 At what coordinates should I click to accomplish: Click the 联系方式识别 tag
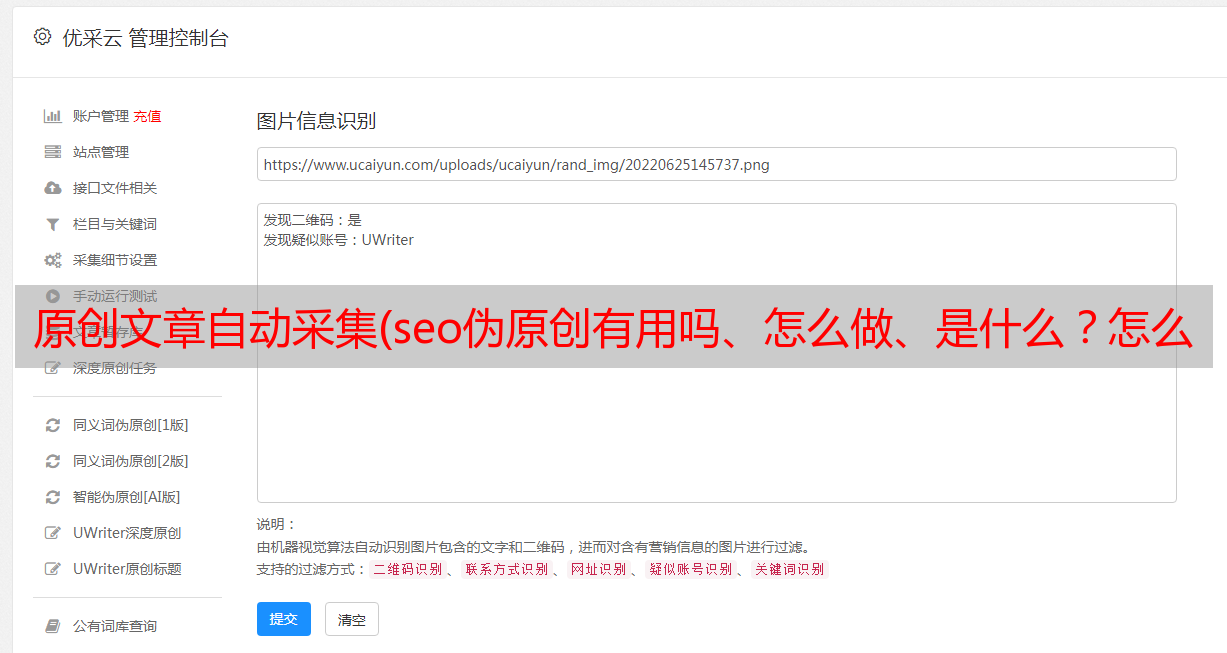pos(506,569)
